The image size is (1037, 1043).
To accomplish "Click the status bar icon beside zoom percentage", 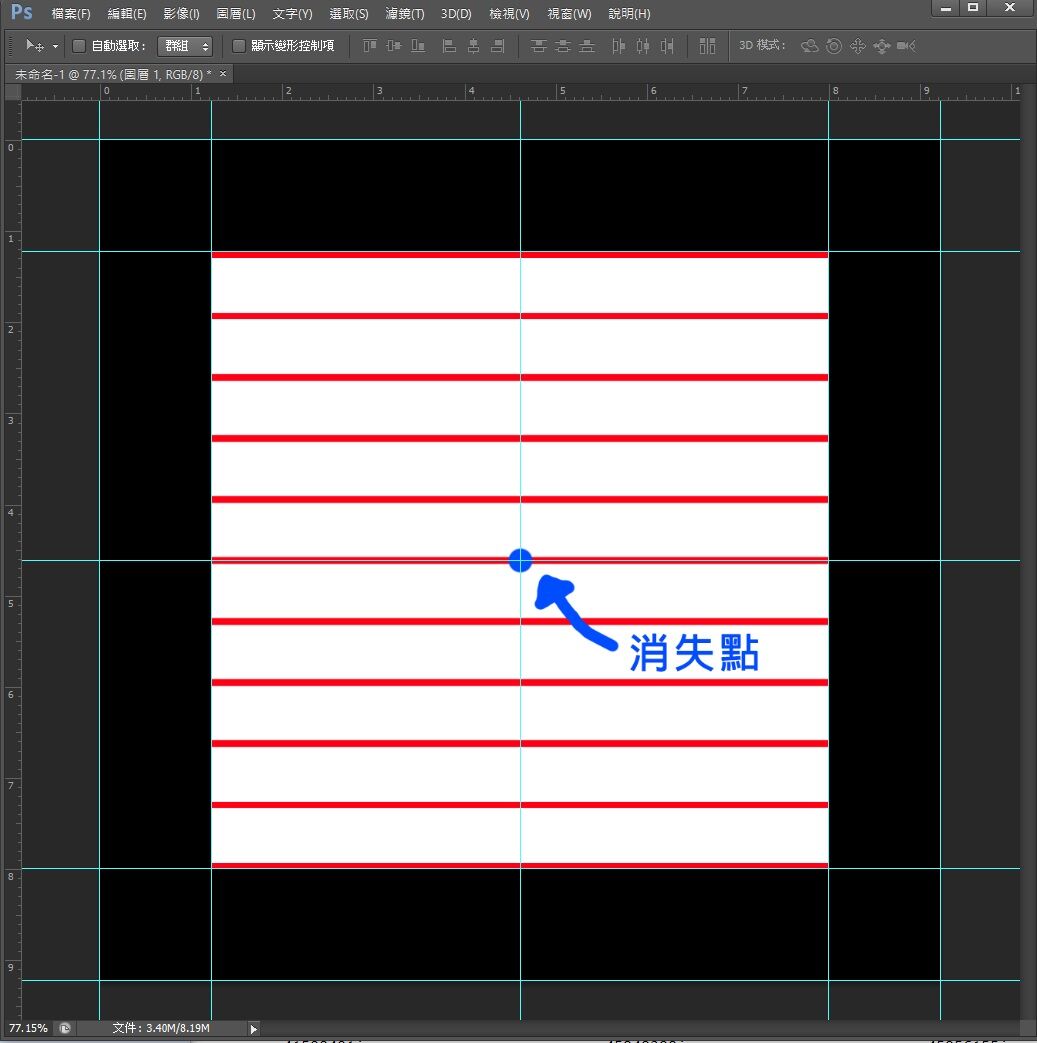I will [65, 1028].
